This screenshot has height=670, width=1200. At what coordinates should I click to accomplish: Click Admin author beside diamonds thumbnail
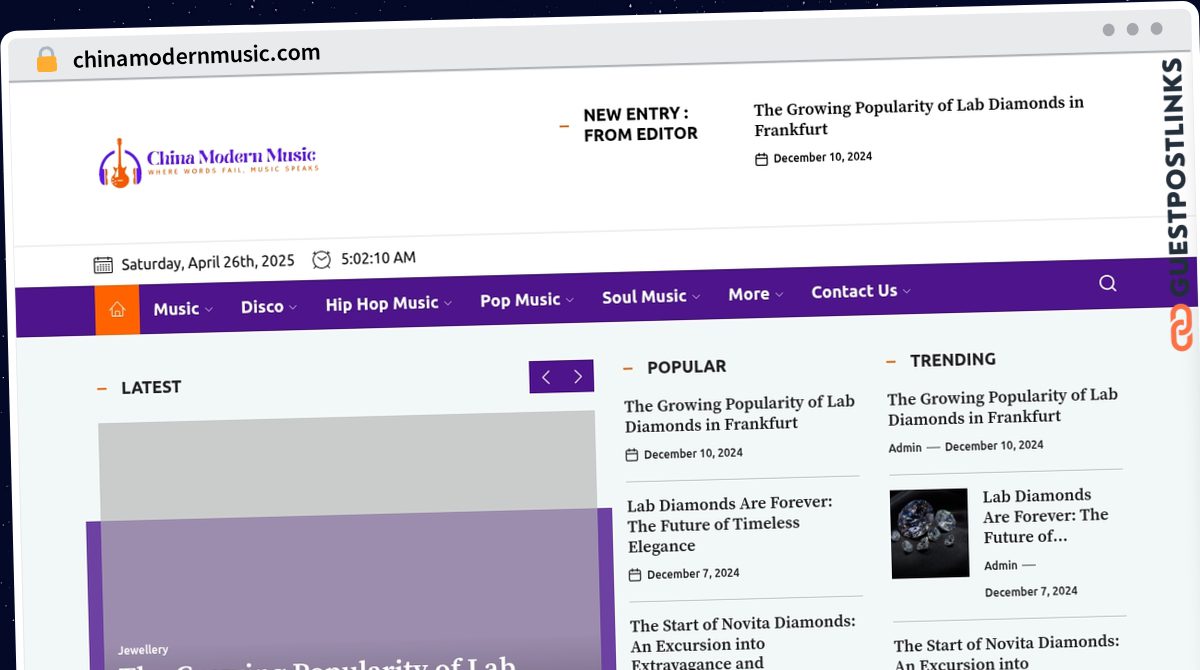(x=1001, y=566)
